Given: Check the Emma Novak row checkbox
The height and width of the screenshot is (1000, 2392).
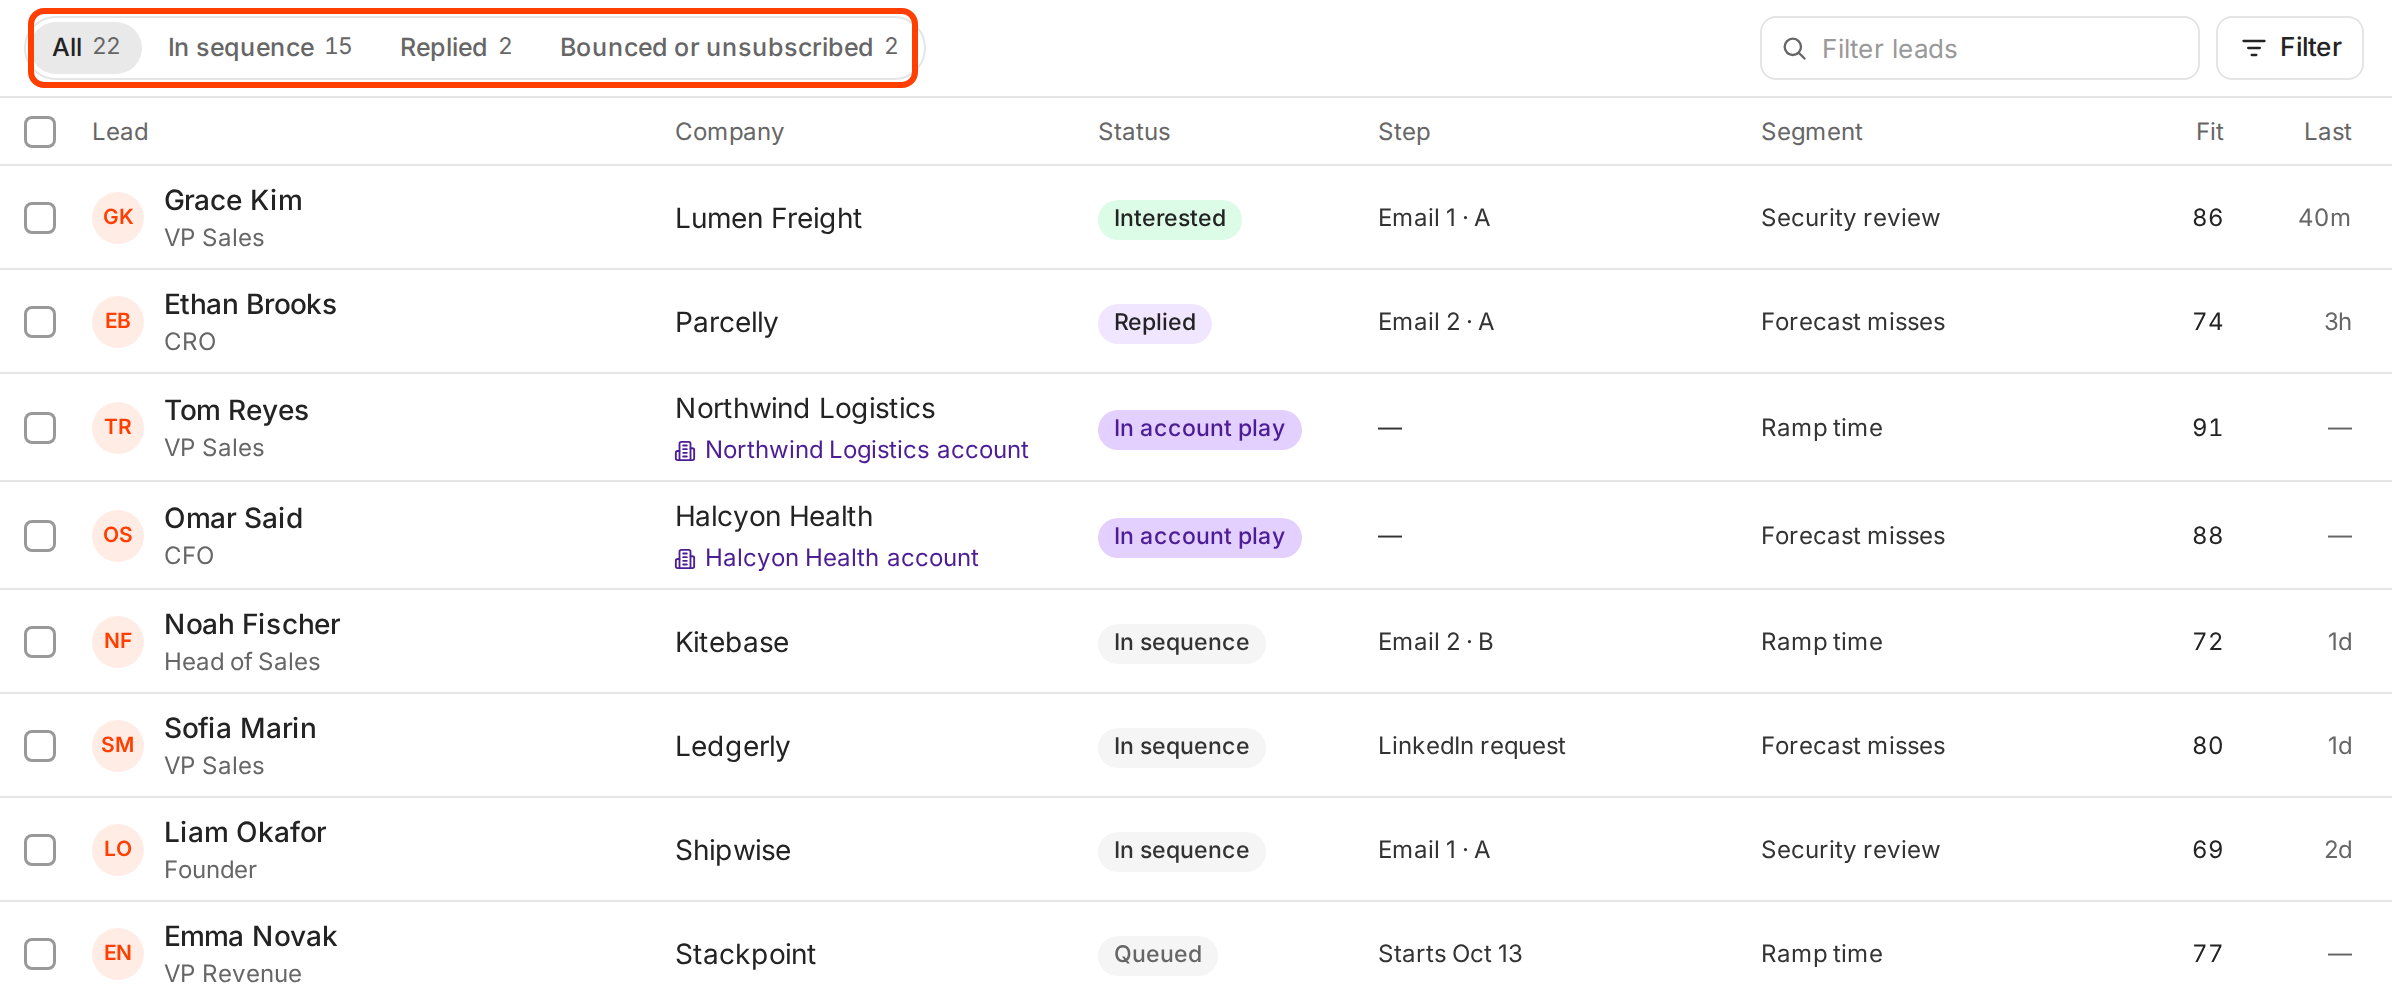Looking at the screenshot, I should tap(40, 954).
